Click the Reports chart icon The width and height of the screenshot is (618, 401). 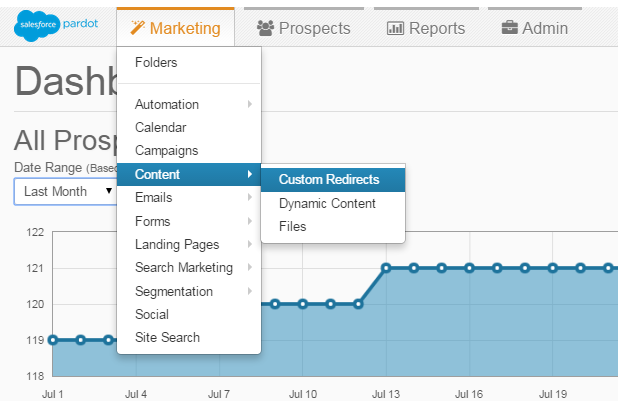pos(395,28)
